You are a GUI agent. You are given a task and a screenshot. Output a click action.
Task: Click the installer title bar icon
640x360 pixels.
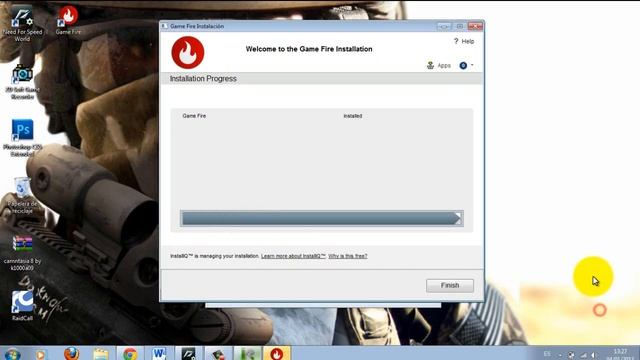pyautogui.click(x=164, y=26)
